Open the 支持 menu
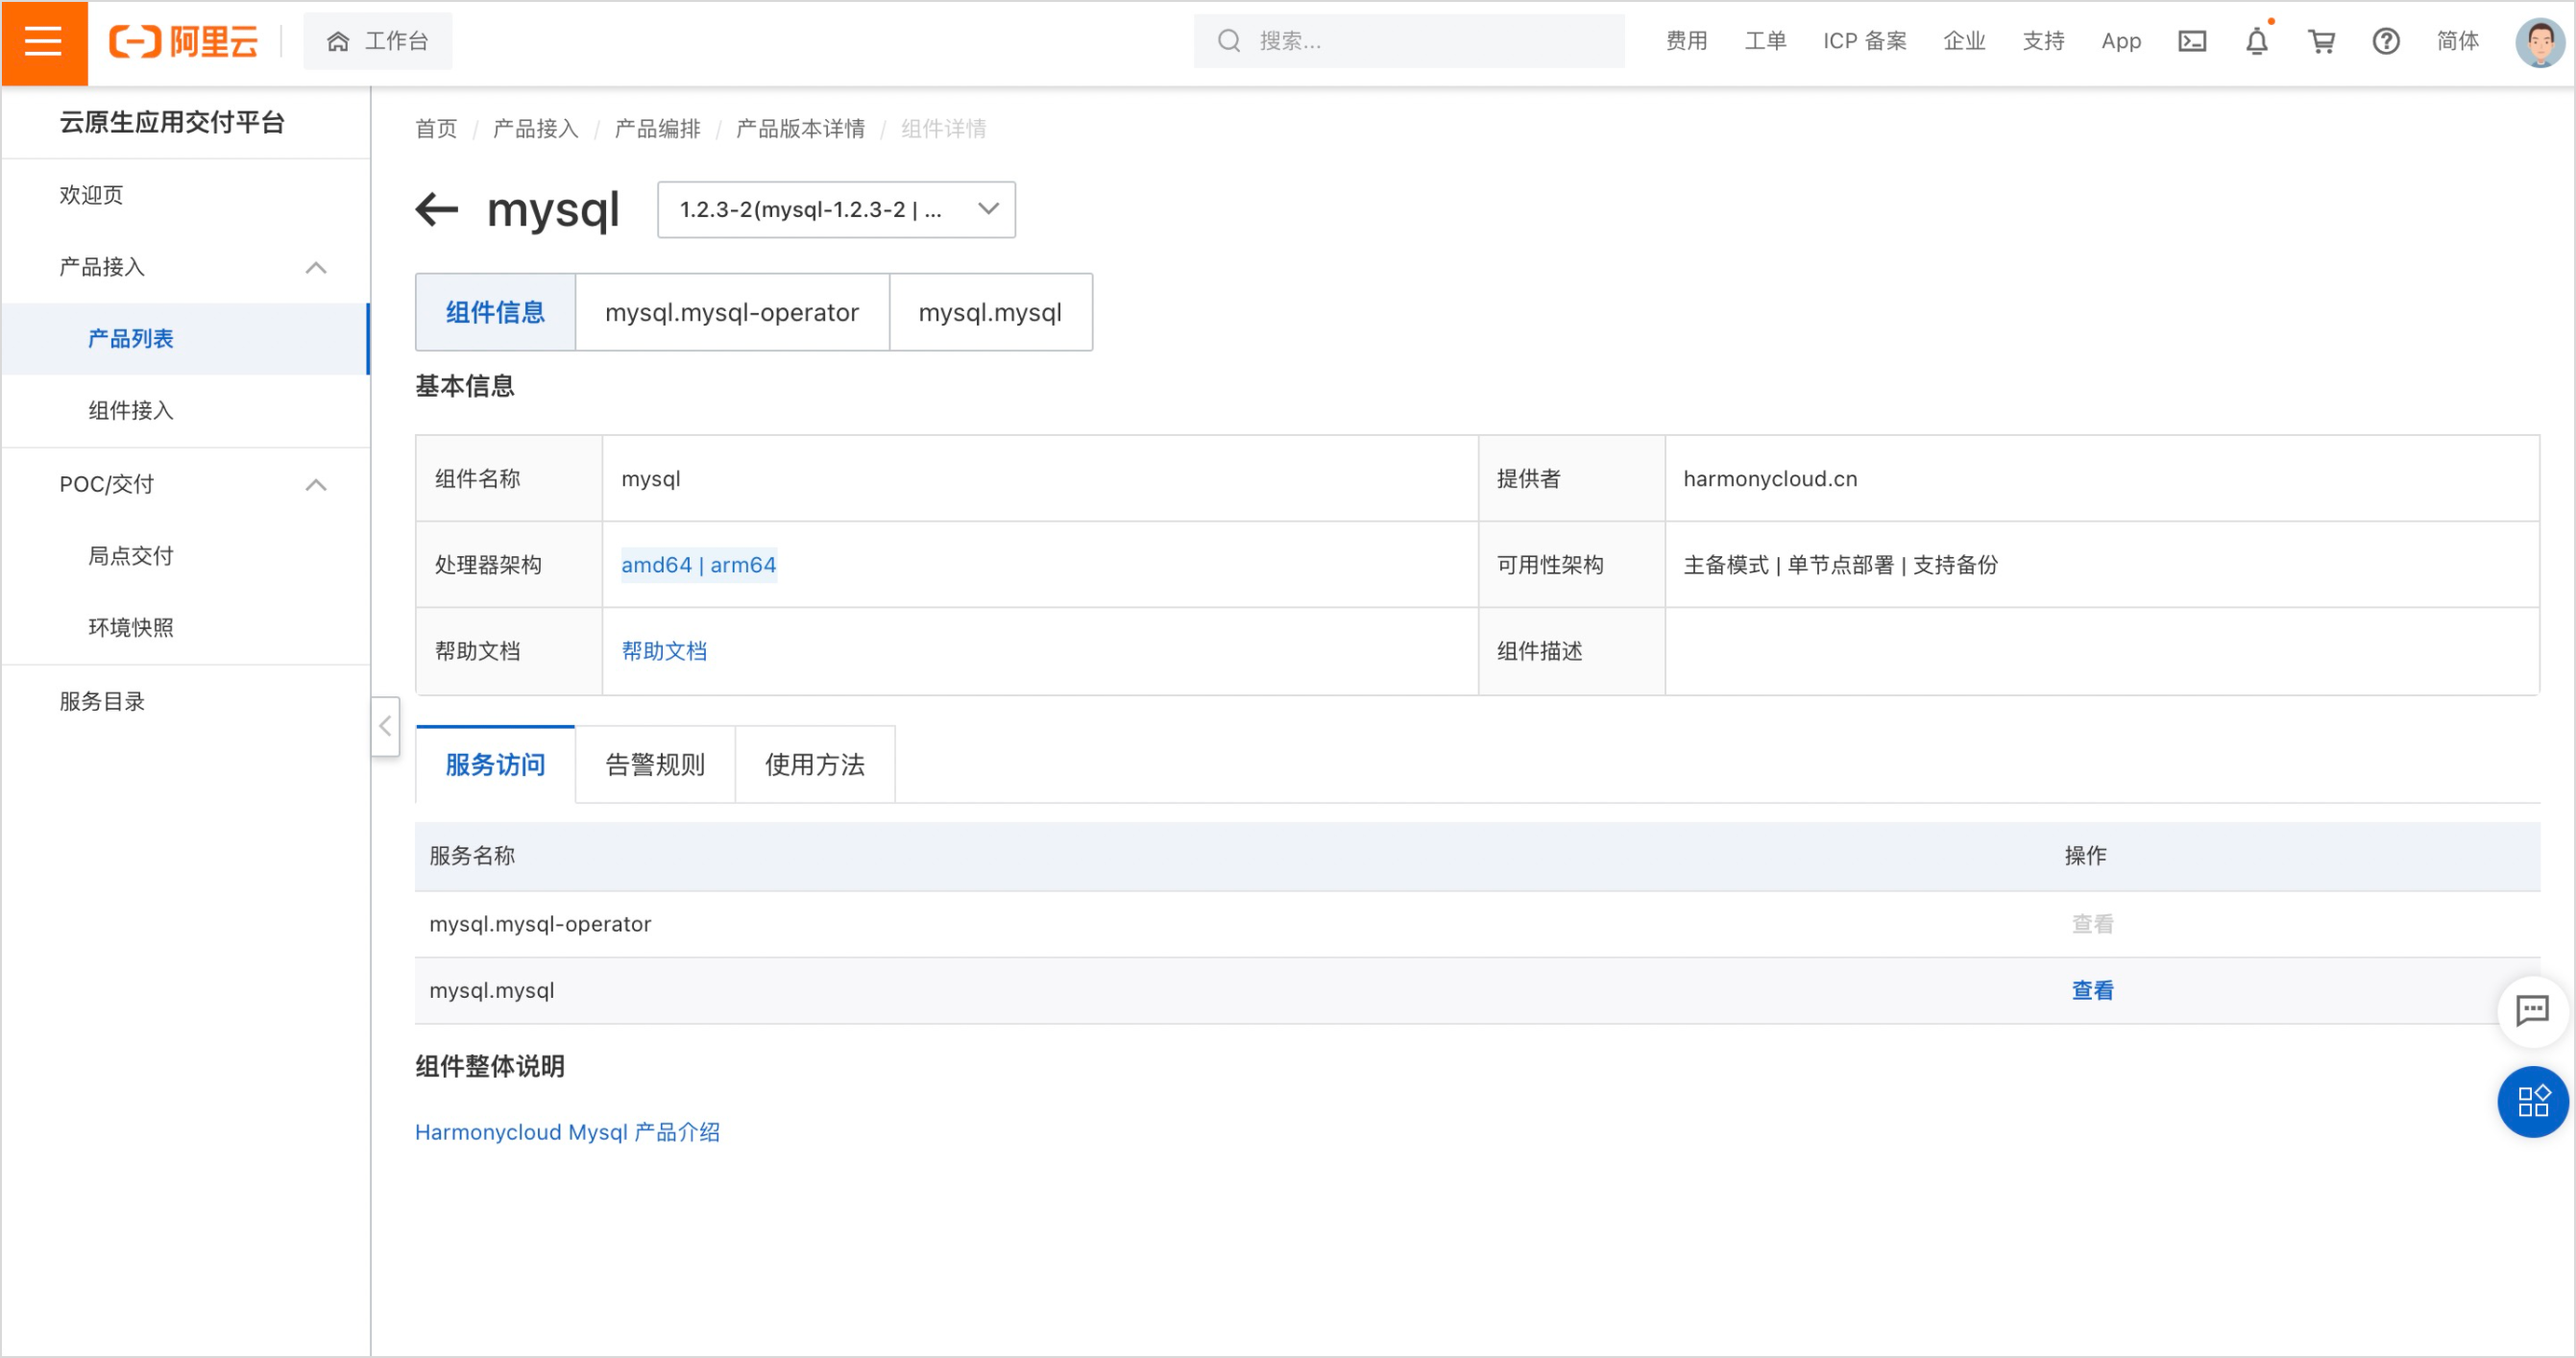Image resolution: width=2576 pixels, height=1358 pixels. 2043,42
